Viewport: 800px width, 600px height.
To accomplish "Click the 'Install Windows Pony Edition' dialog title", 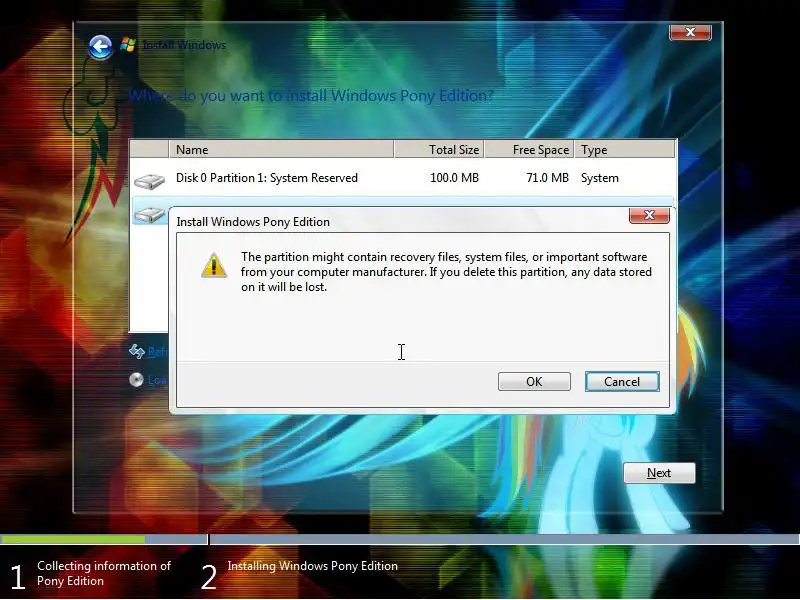I will 253,222.
